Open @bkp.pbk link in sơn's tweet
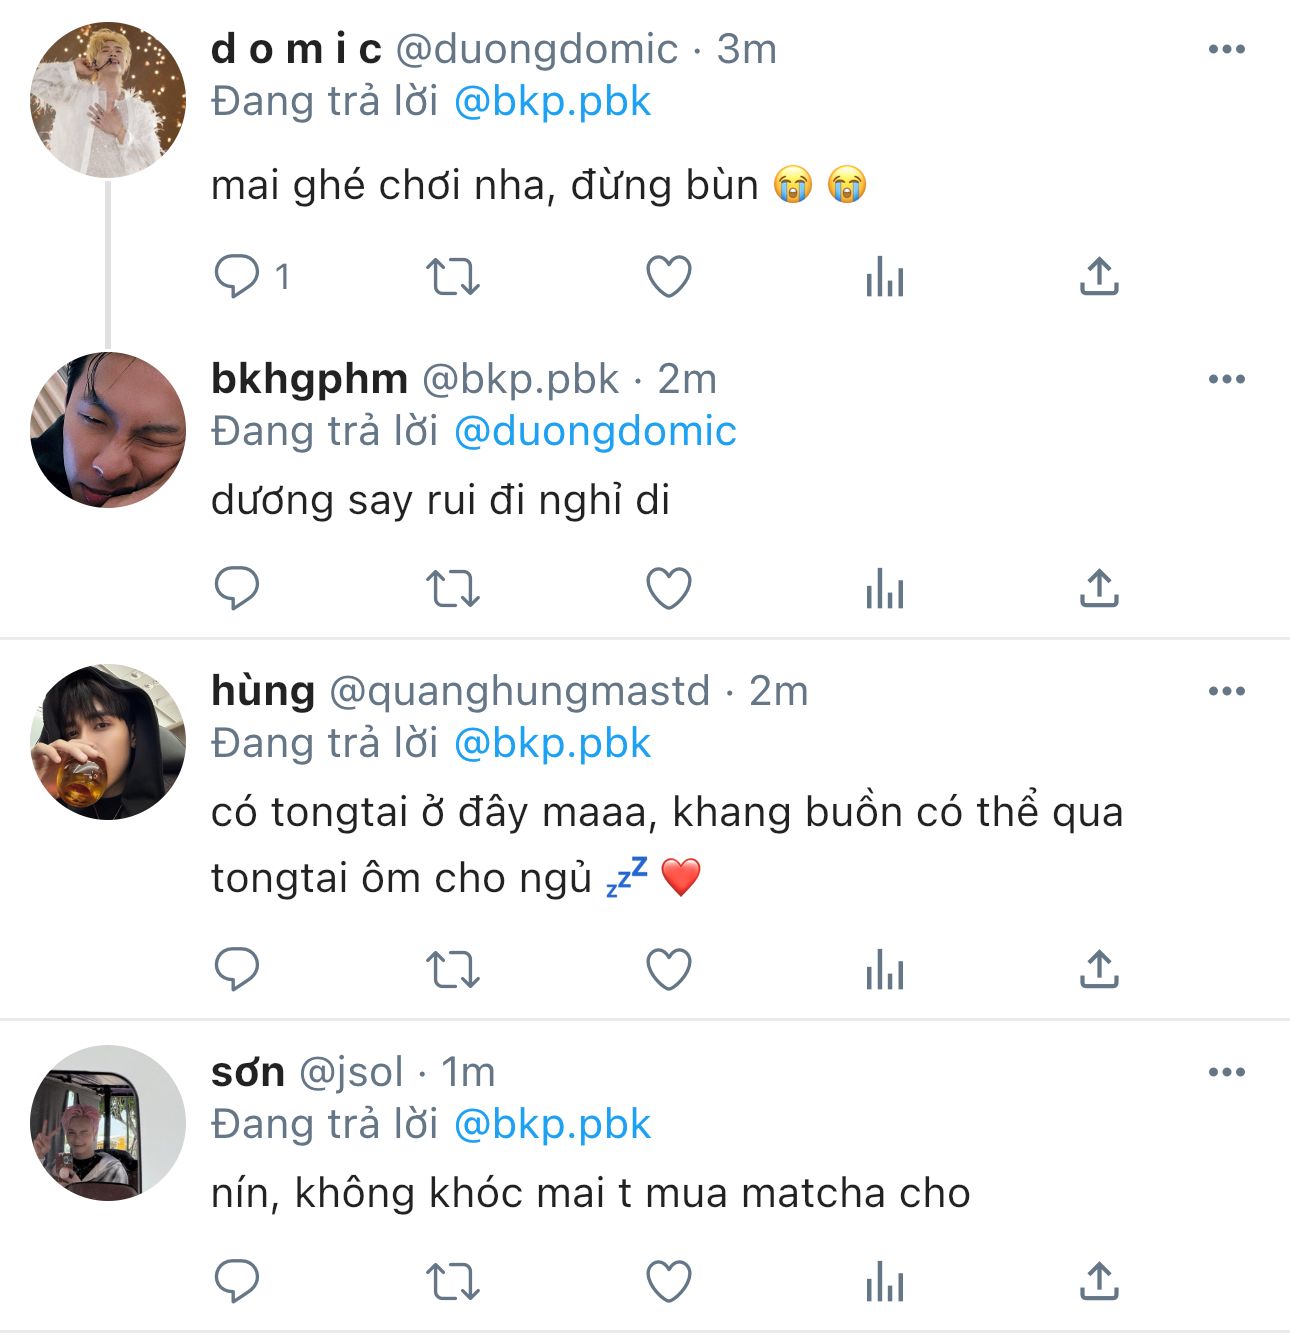 pos(552,1124)
